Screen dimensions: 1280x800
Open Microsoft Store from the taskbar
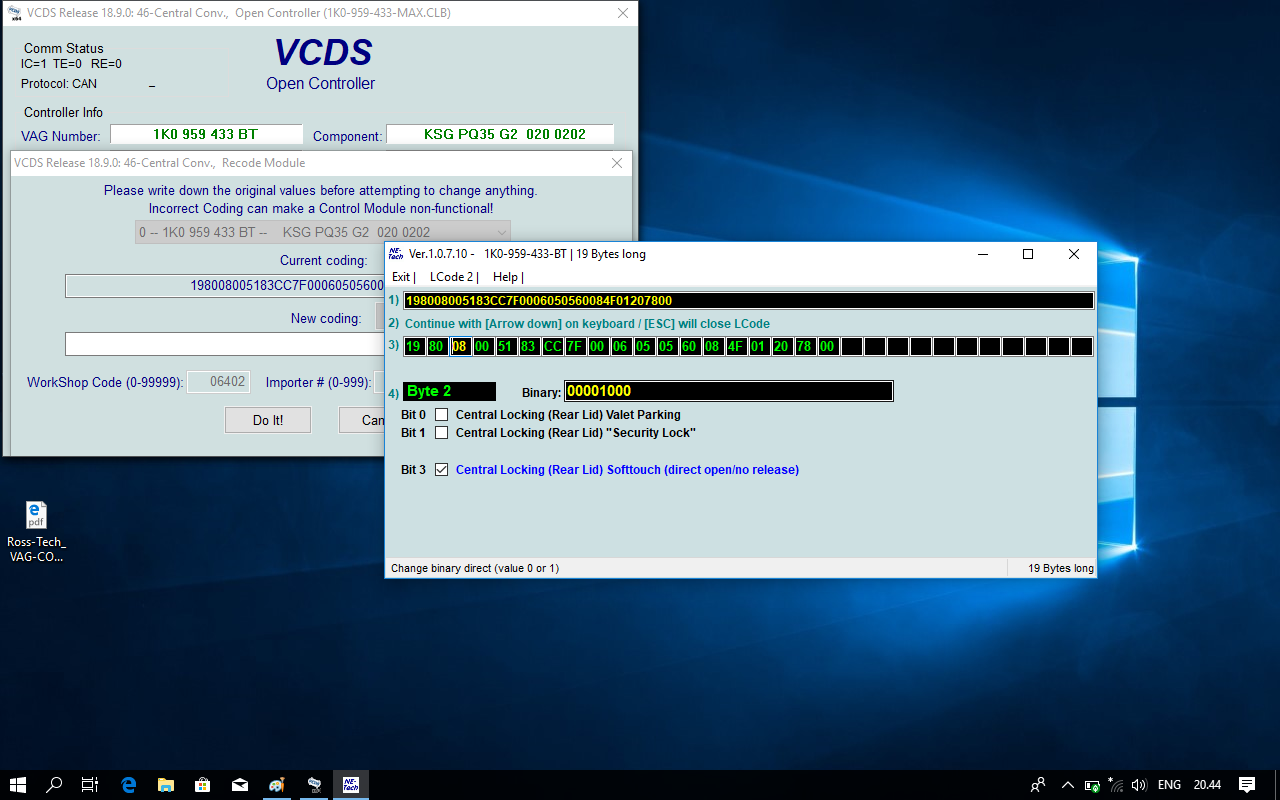pyautogui.click(x=203, y=785)
